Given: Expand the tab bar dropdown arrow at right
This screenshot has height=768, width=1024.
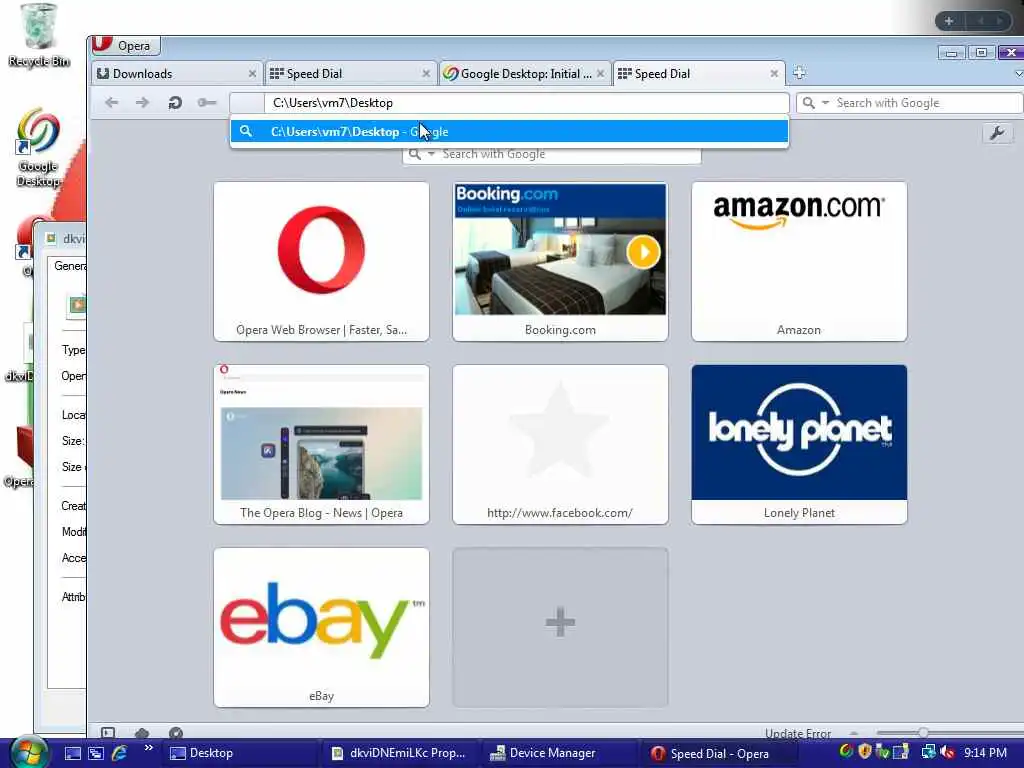Looking at the screenshot, I should (1018, 74).
